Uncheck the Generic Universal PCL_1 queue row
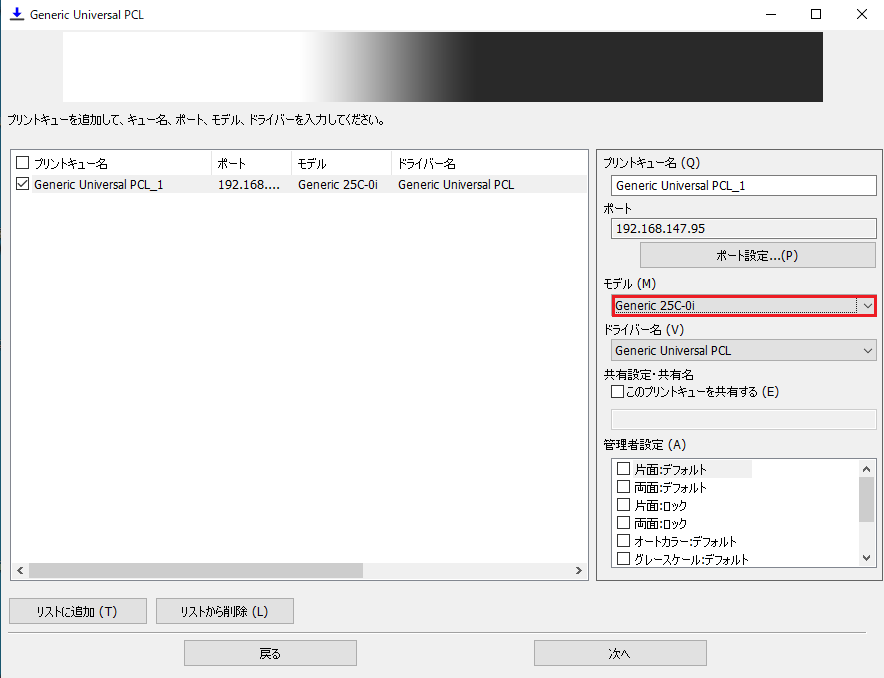Image resolution: width=884 pixels, height=678 pixels. click(23, 184)
